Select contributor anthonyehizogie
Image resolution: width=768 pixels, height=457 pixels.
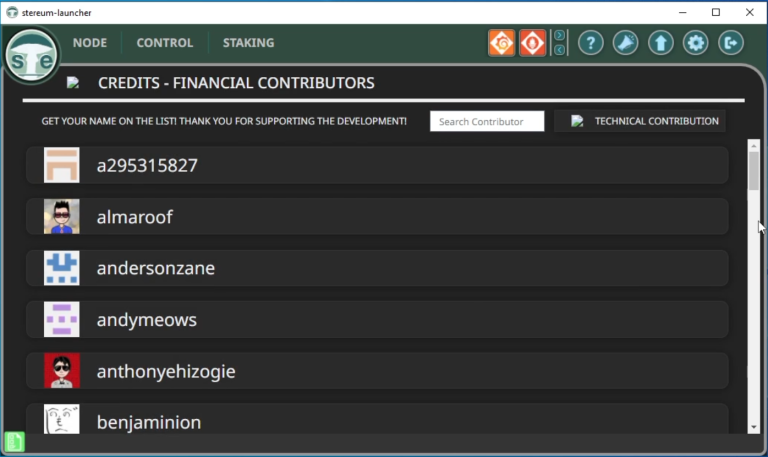click(x=377, y=371)
